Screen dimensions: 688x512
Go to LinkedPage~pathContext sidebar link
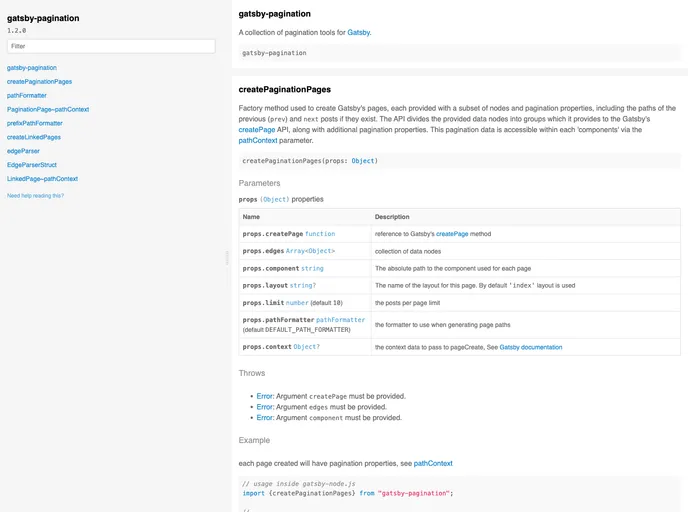click(x=42, y=179)
